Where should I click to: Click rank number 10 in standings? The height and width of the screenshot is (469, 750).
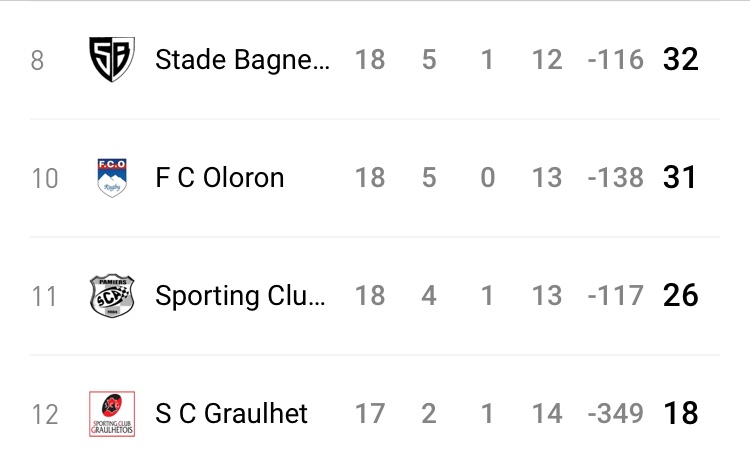click(x=45, y=179)
